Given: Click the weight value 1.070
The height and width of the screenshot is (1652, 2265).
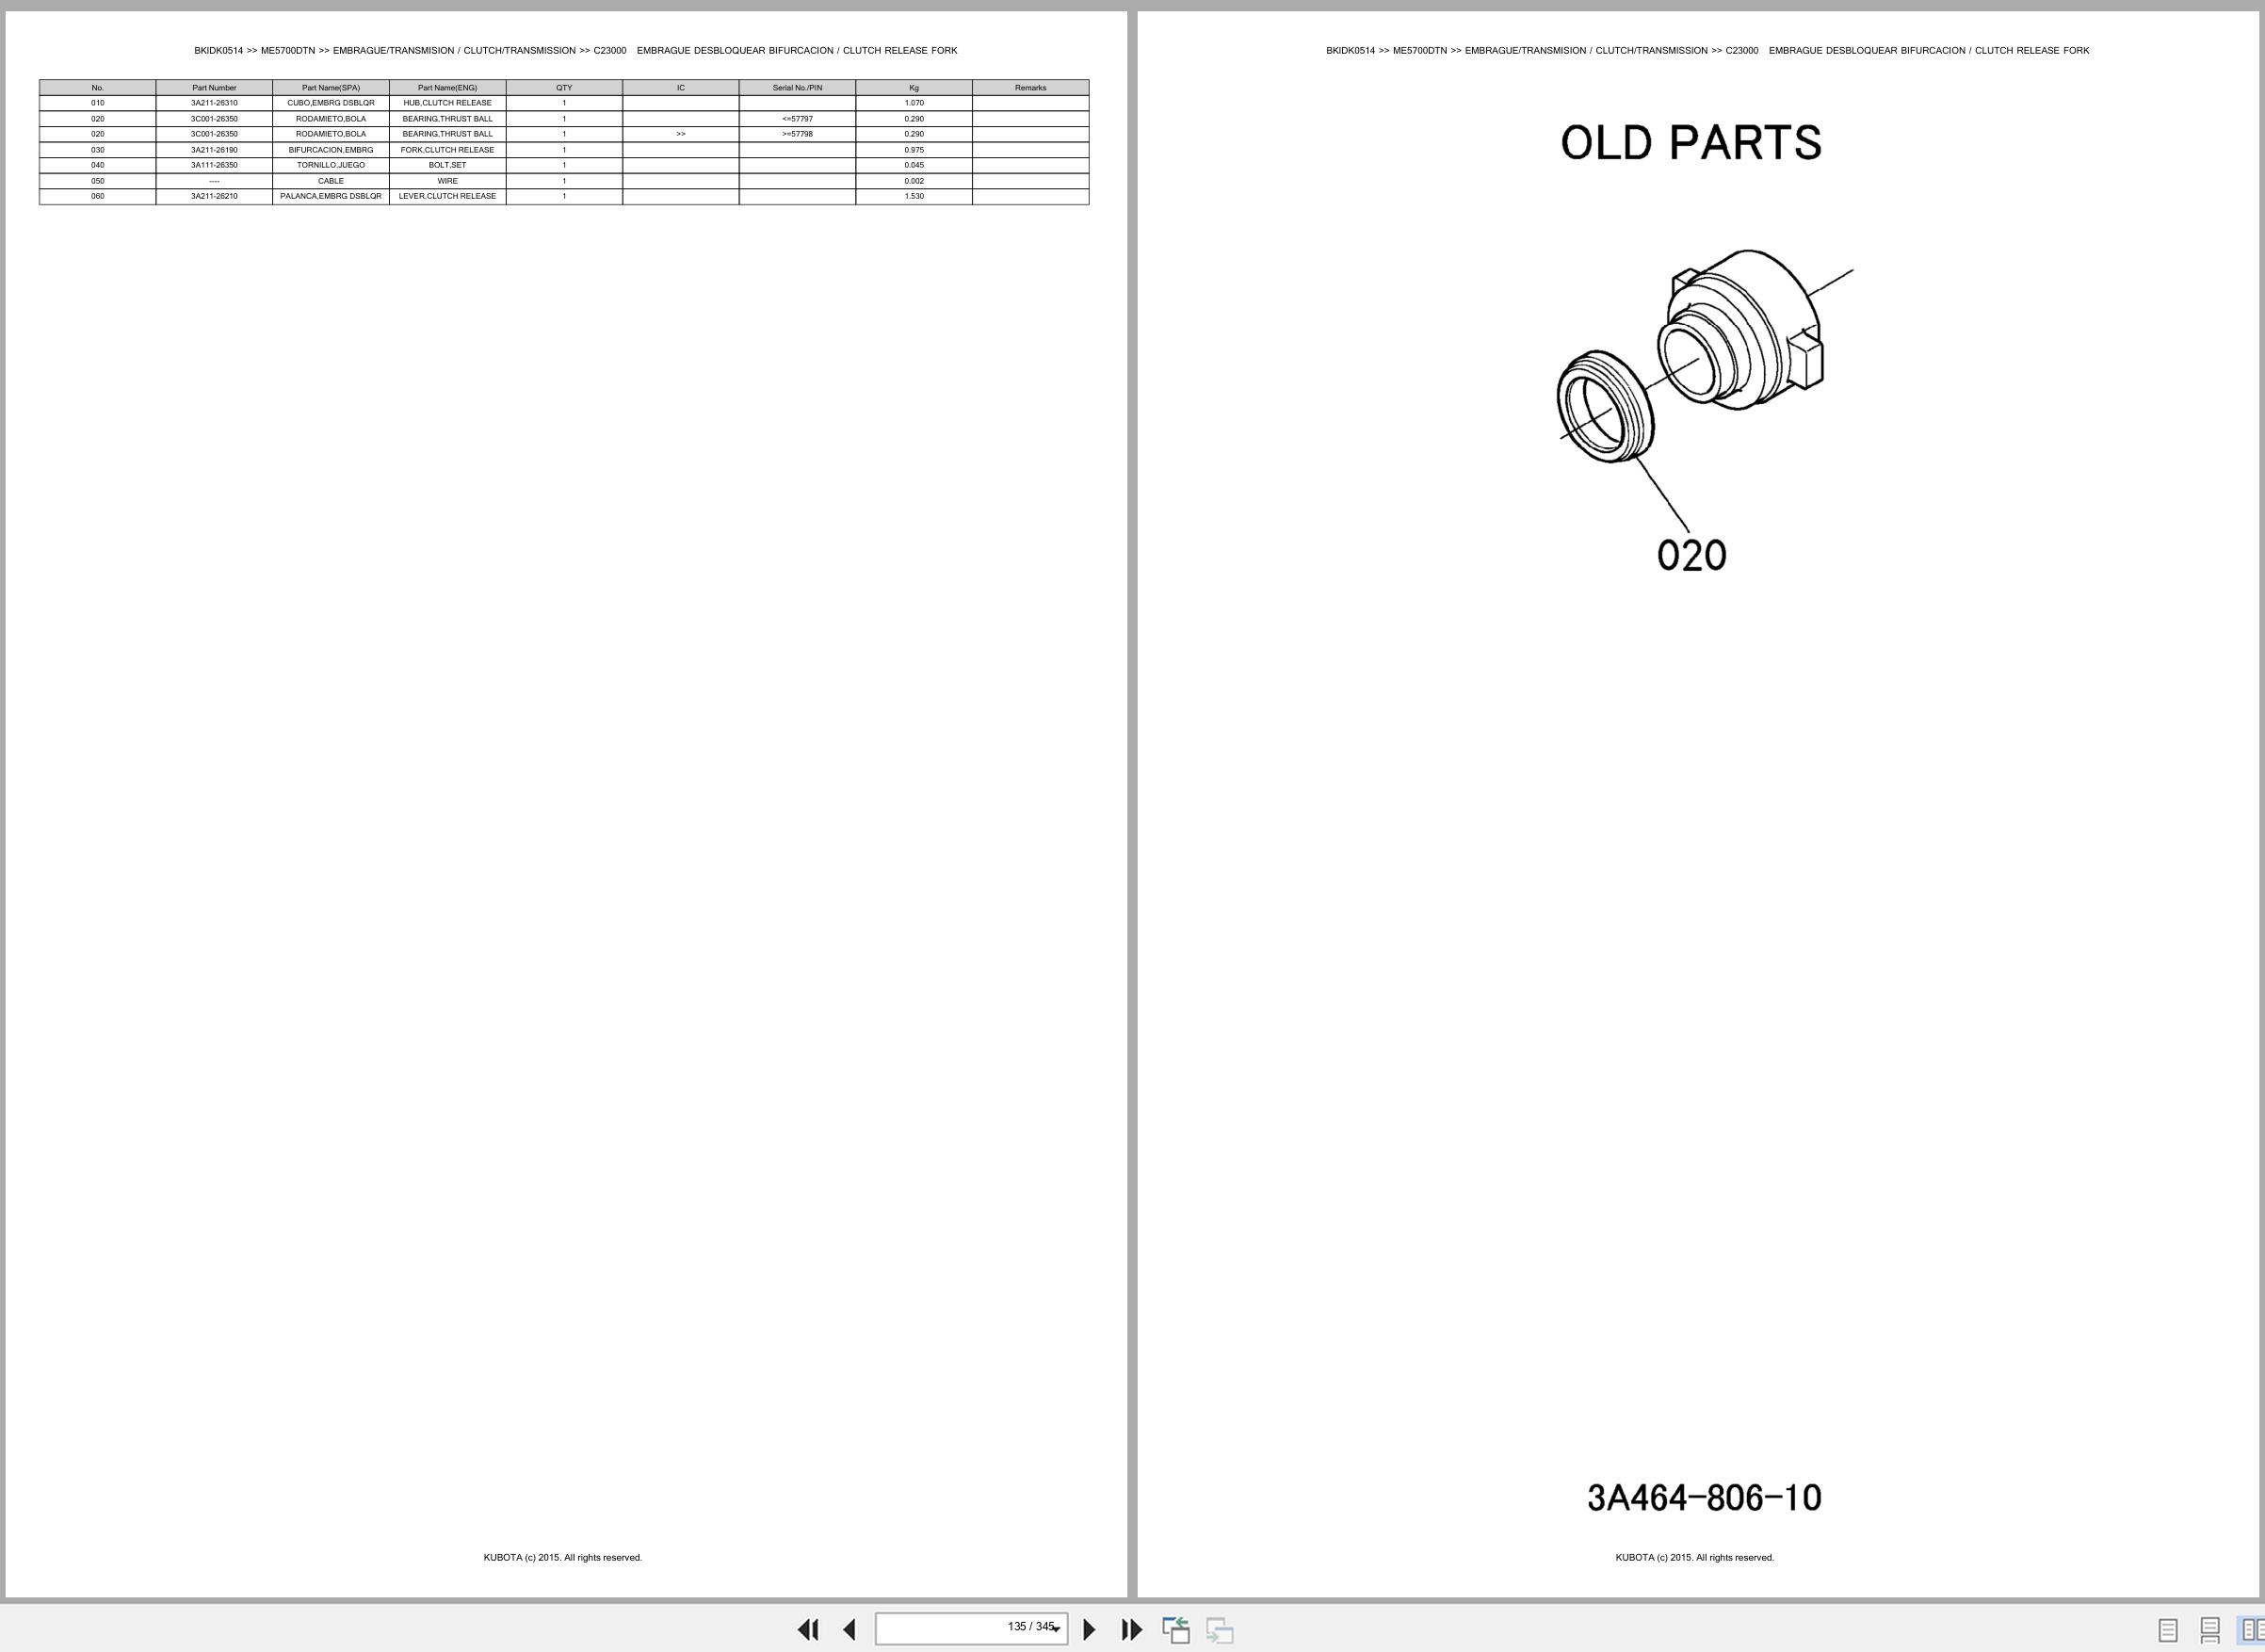Looking at the screenshot, I should pyautogui.click(x=914, y=103).
